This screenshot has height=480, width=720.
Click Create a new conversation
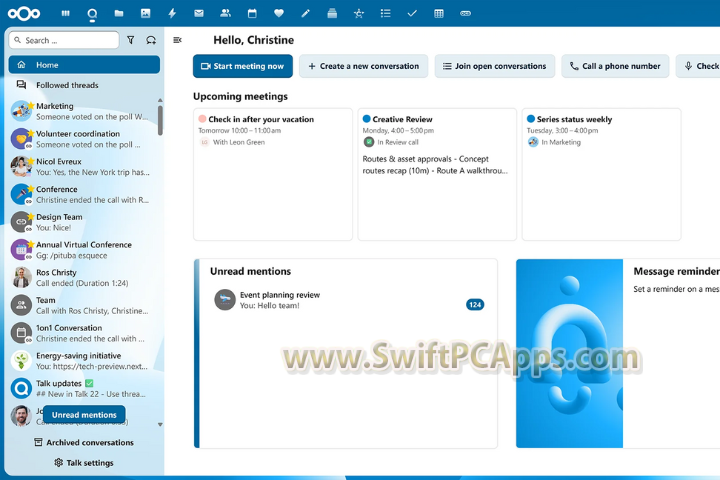pyautogui.click(x=364, y=66)
